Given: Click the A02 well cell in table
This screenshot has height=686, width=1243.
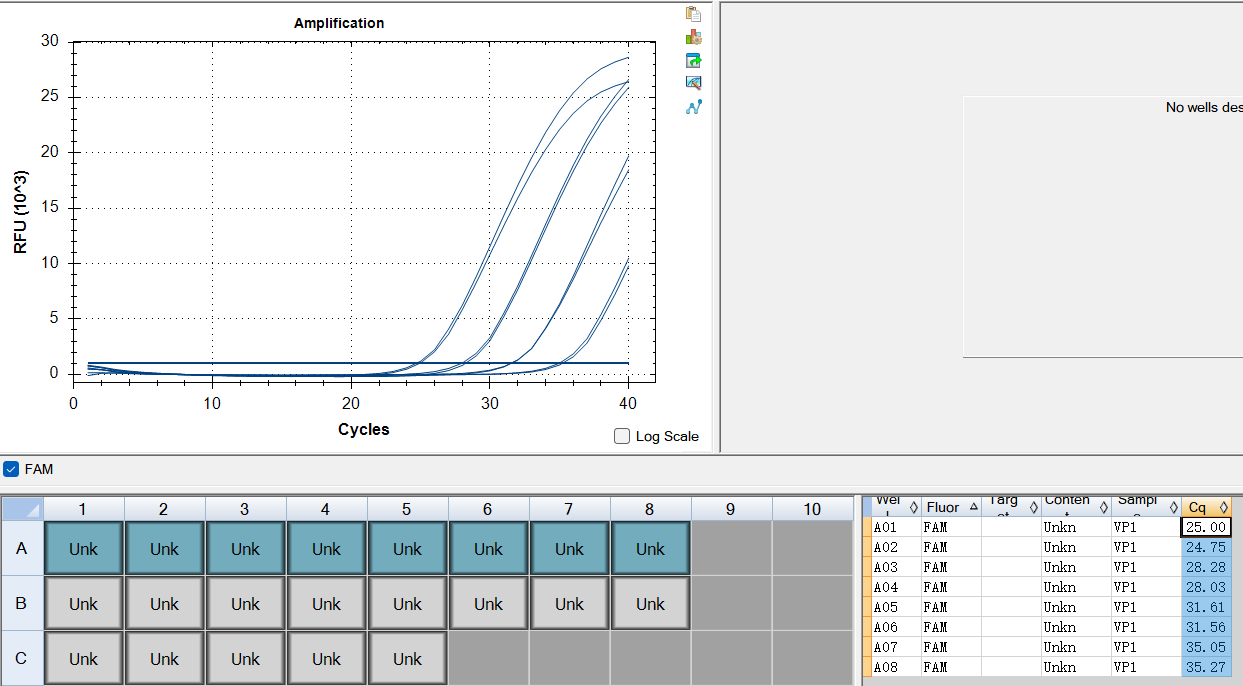Looking at the screenshot, I should click(x=896, y=547).
